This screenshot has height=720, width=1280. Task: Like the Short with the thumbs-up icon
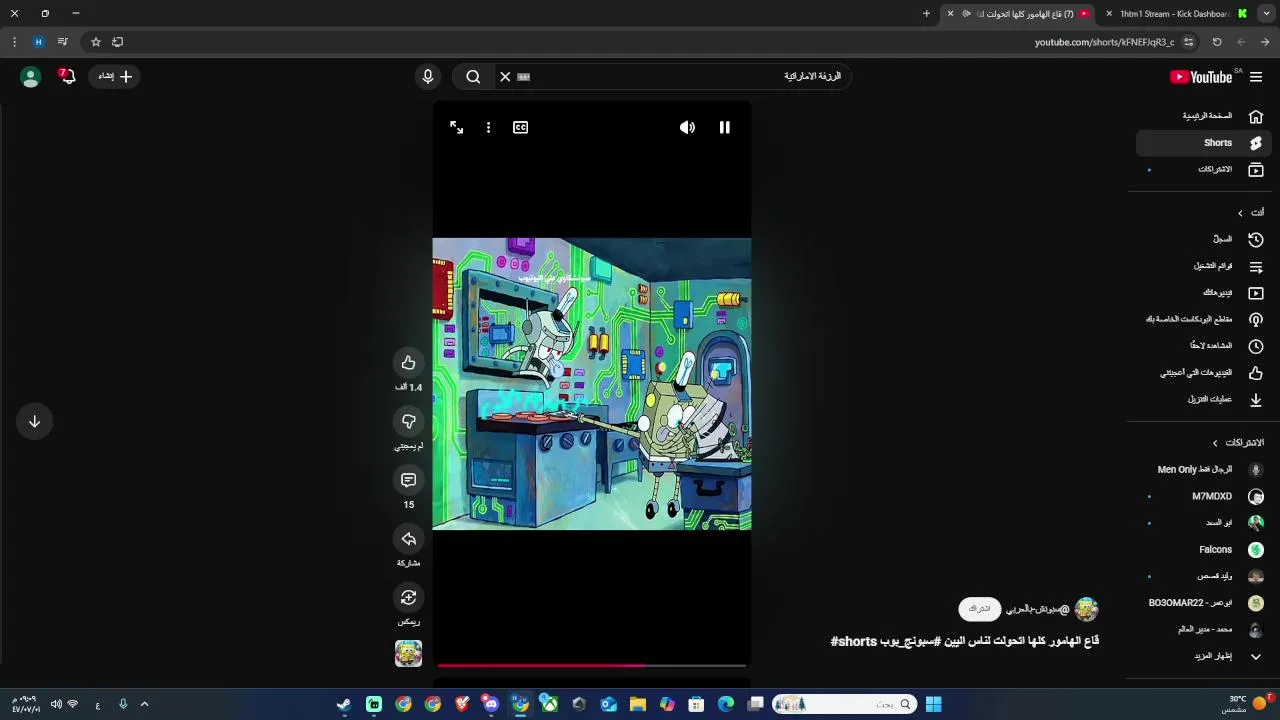(x=408, y=362)
